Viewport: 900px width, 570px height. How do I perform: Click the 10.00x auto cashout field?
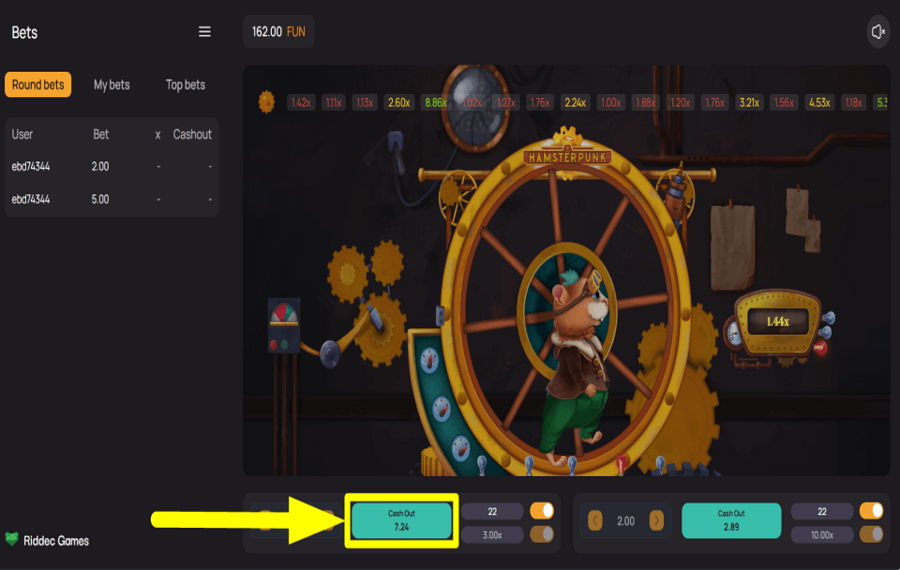[822, 534]
